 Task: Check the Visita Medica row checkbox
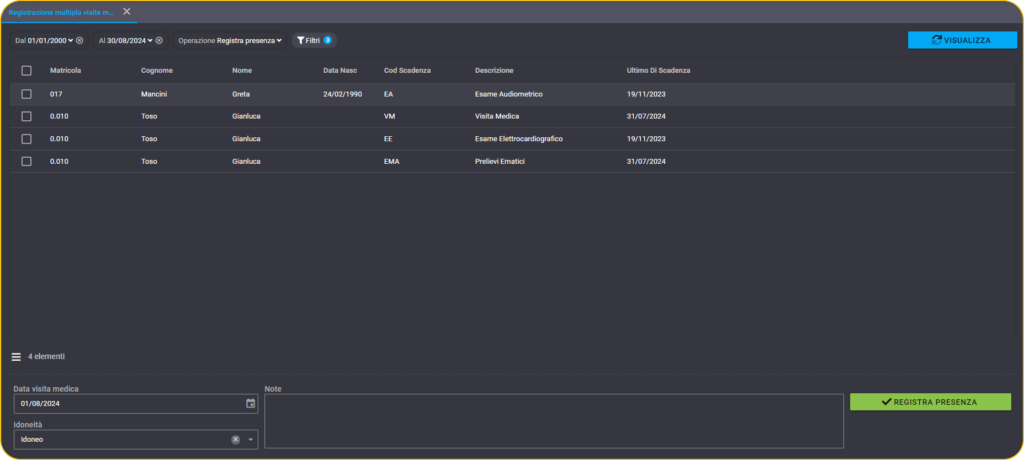pyautogui.click(x=27, y=116)
